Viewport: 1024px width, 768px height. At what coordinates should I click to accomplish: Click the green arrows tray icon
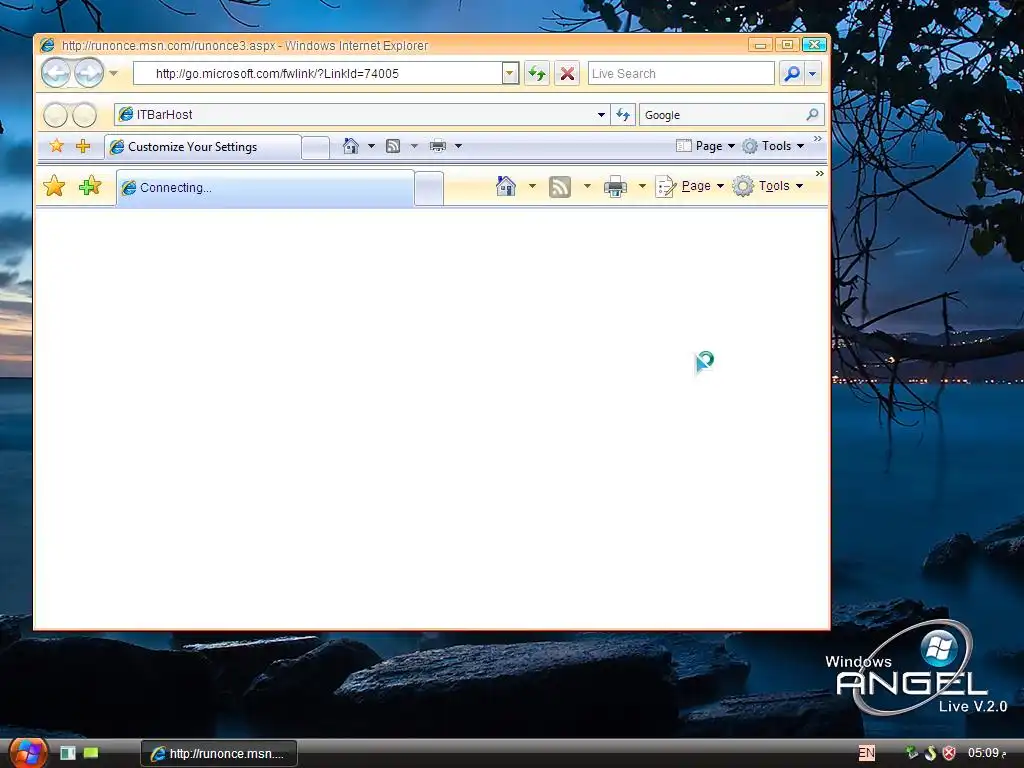point(912,753)
